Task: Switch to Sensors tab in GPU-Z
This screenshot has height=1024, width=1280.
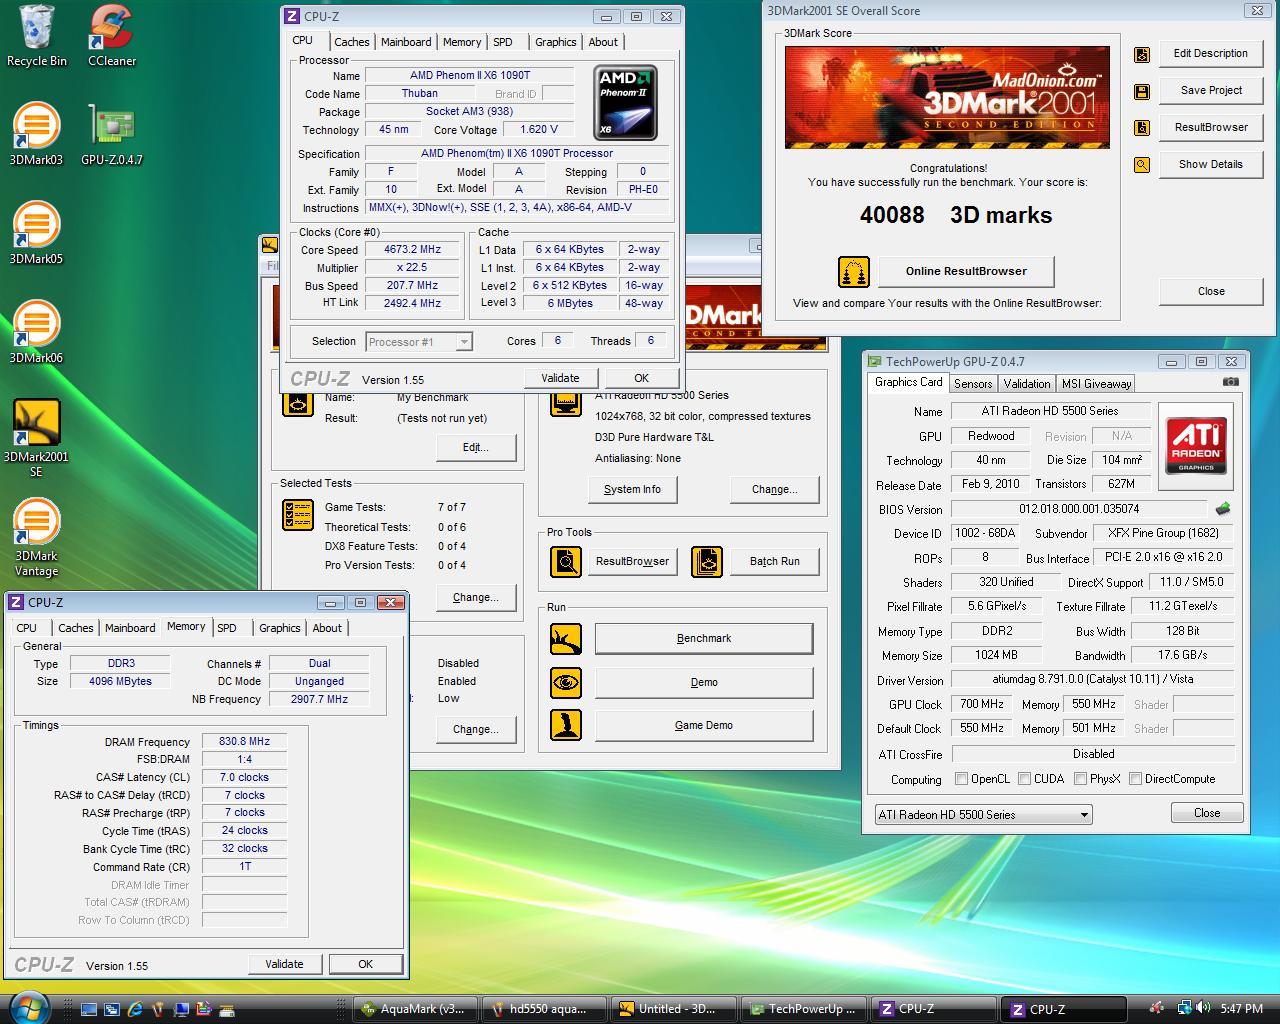Action: pyautogui.click(x=973, y=384)
